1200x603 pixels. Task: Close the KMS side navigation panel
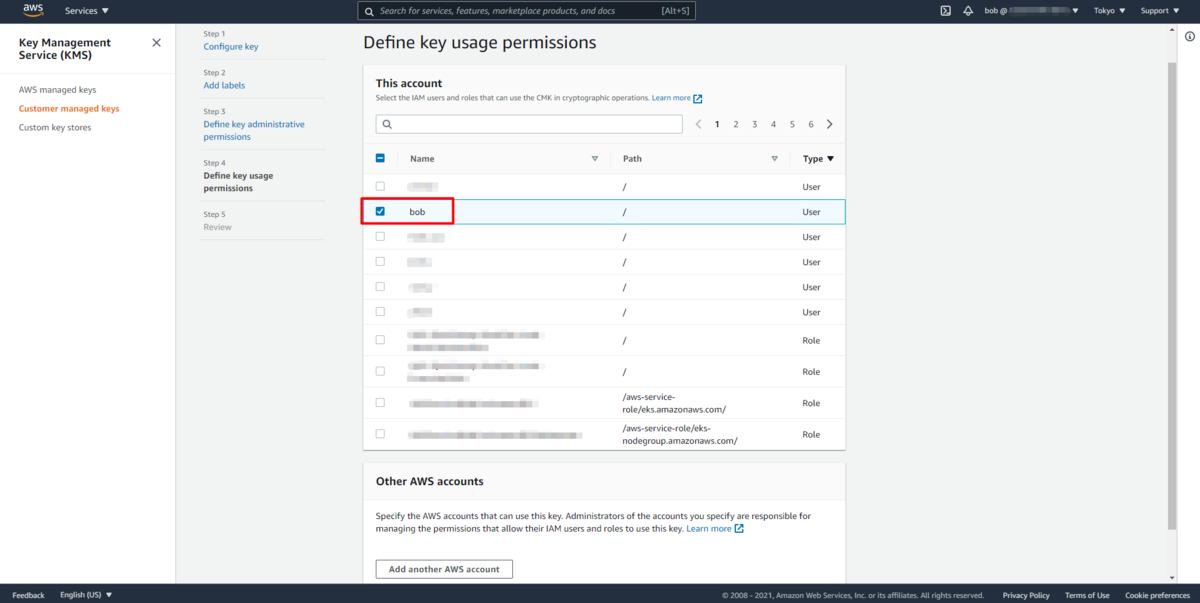156,43
